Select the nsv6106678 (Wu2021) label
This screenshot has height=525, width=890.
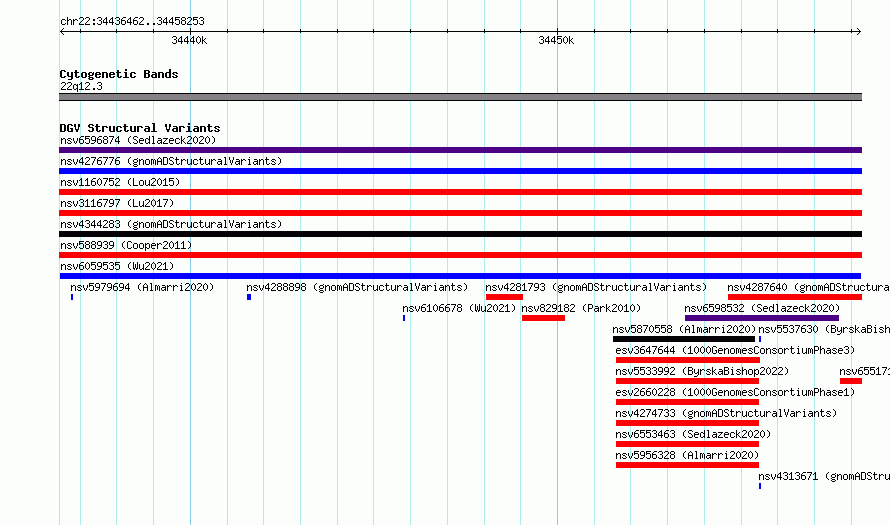coord(459,308)
